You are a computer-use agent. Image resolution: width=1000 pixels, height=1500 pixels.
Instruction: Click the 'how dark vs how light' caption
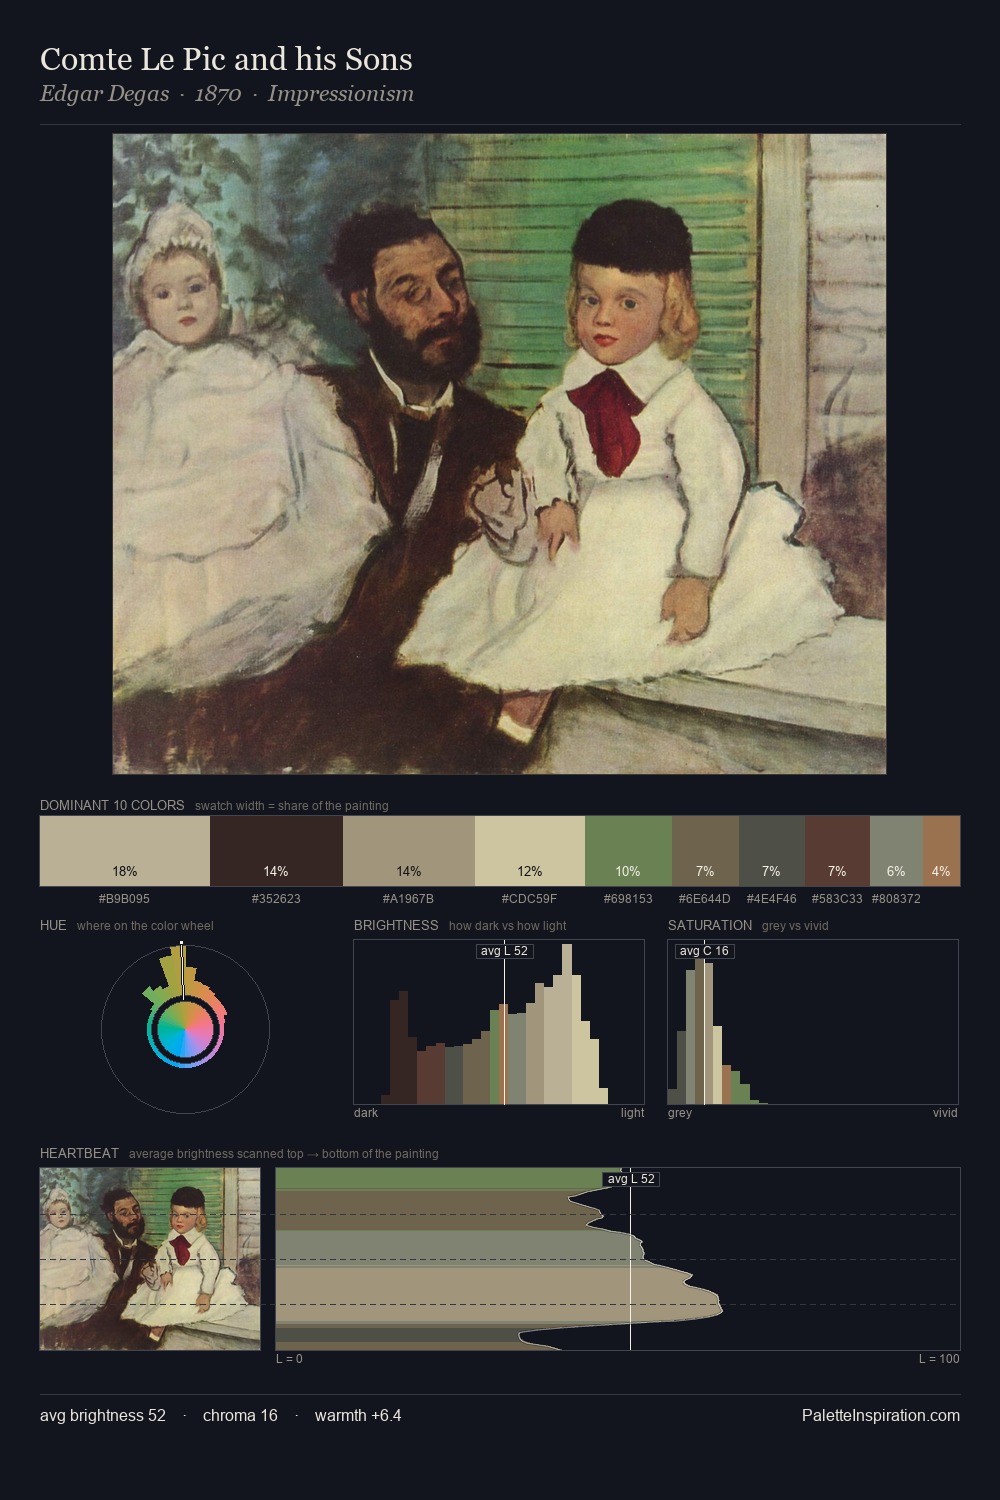click(x=508, y=925)
